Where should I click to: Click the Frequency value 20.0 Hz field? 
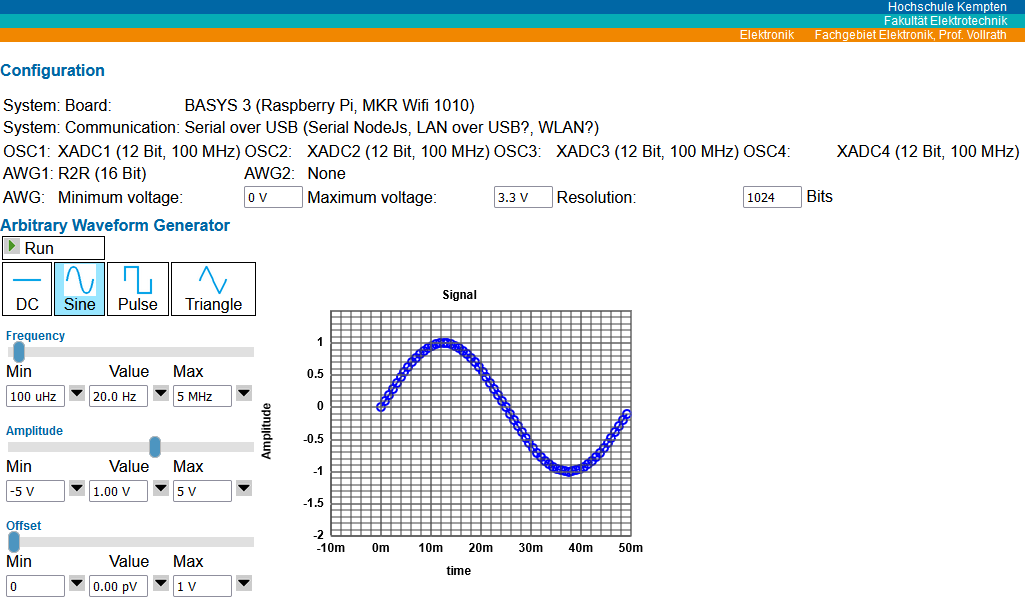tap(118, 396)
